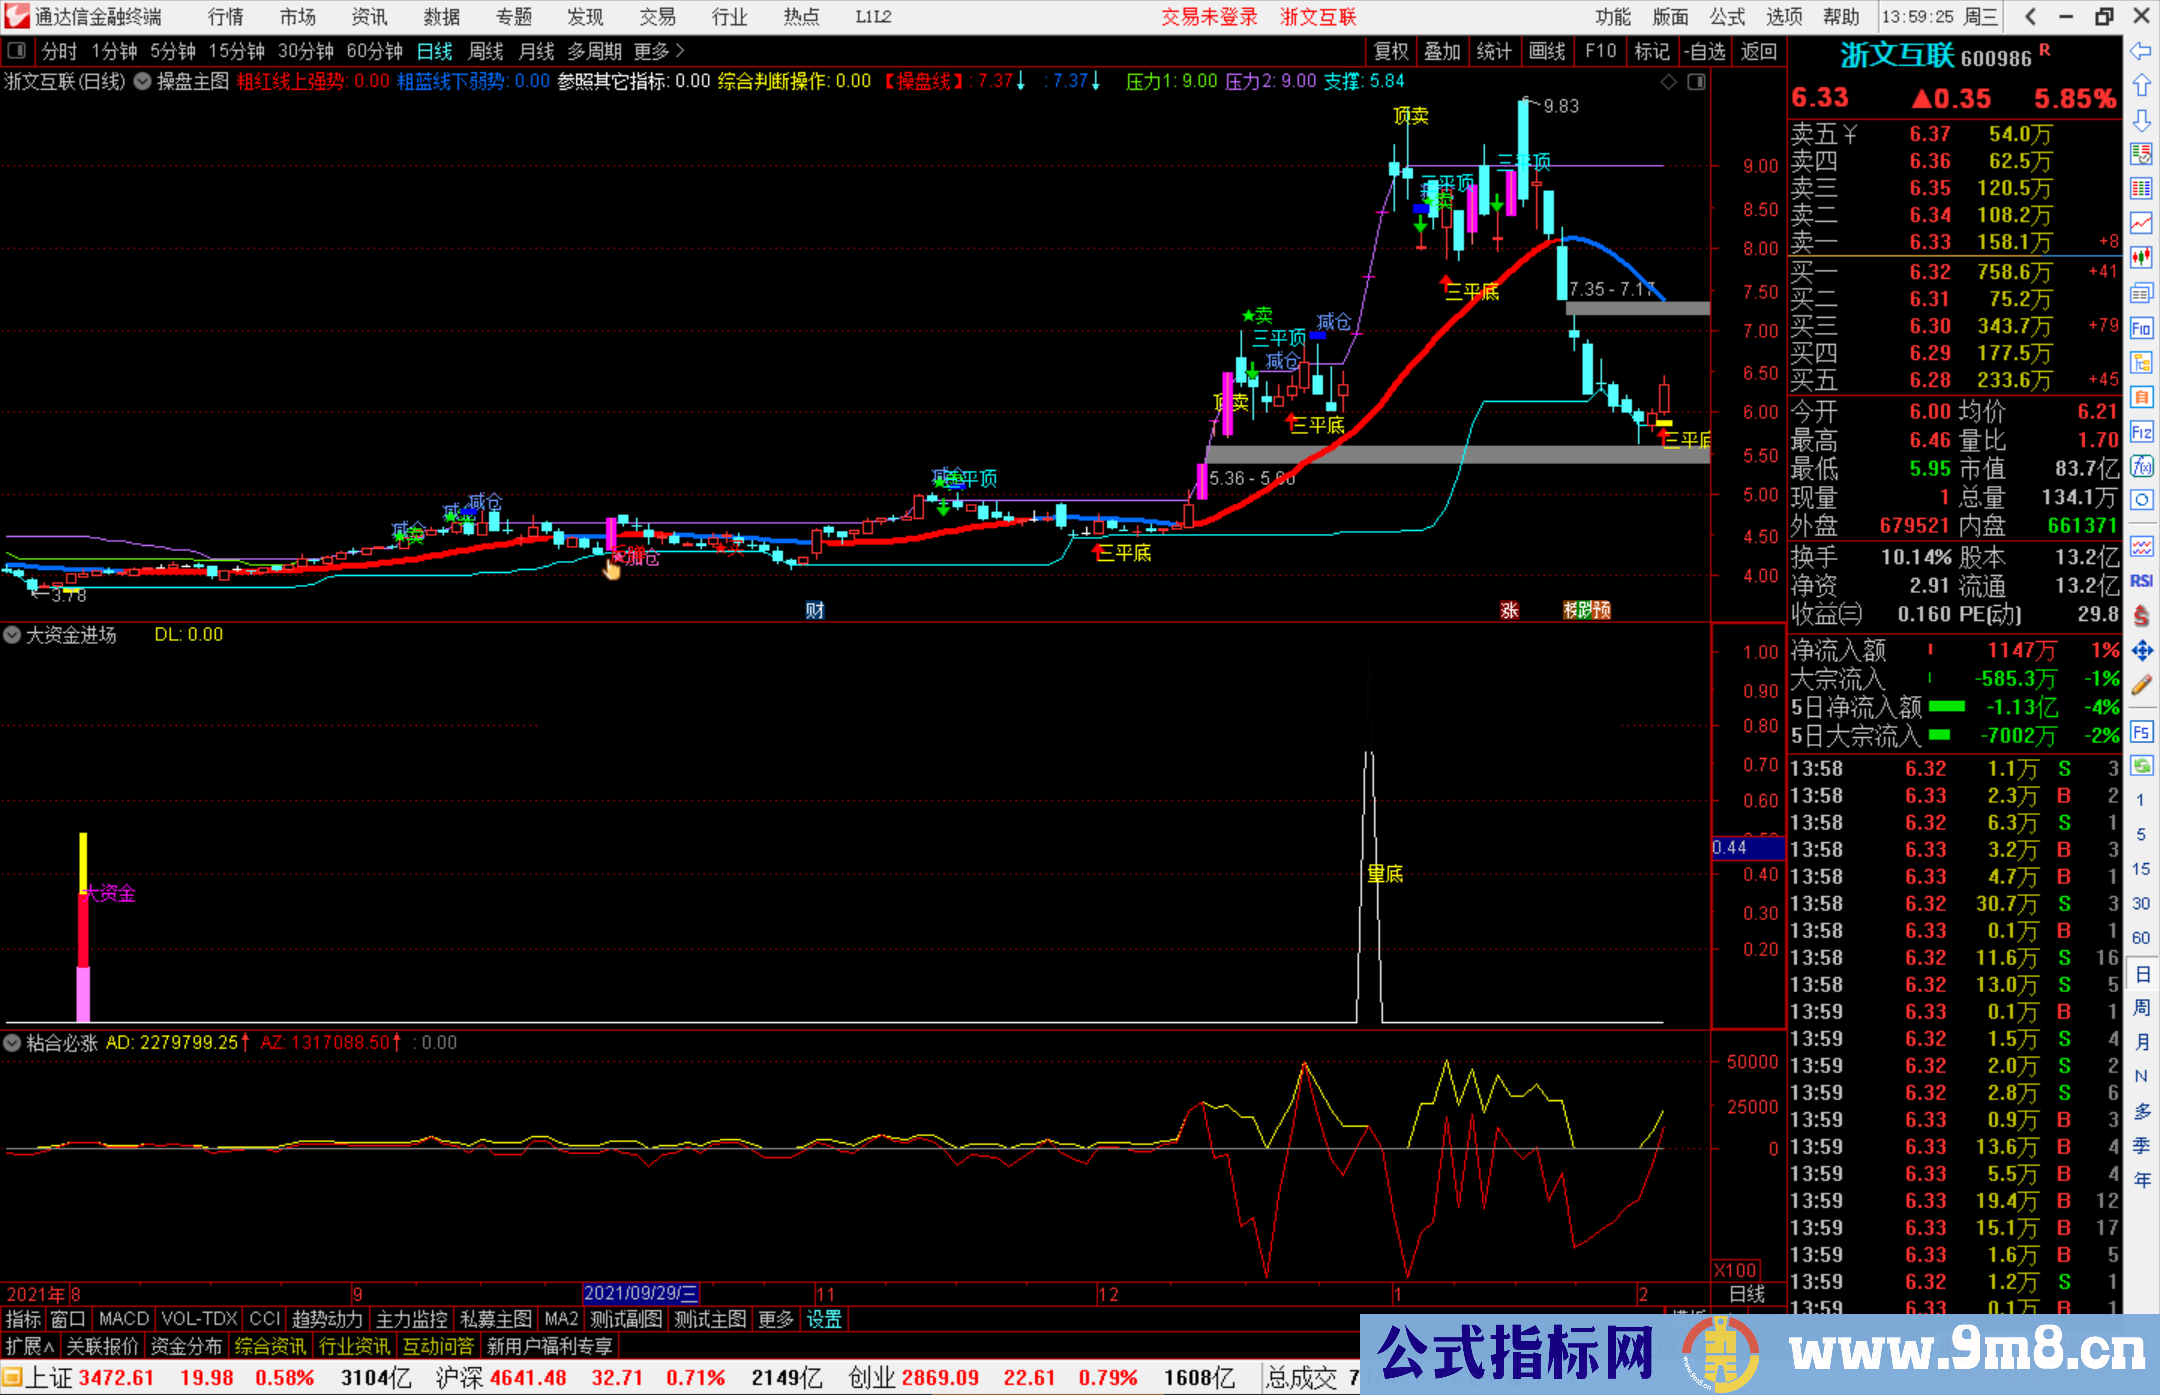This screenshot has height=1395, width=2160.
Task: Click the four-way move arrows icon
Action: pyautogui.click(x=2141, y=651)
